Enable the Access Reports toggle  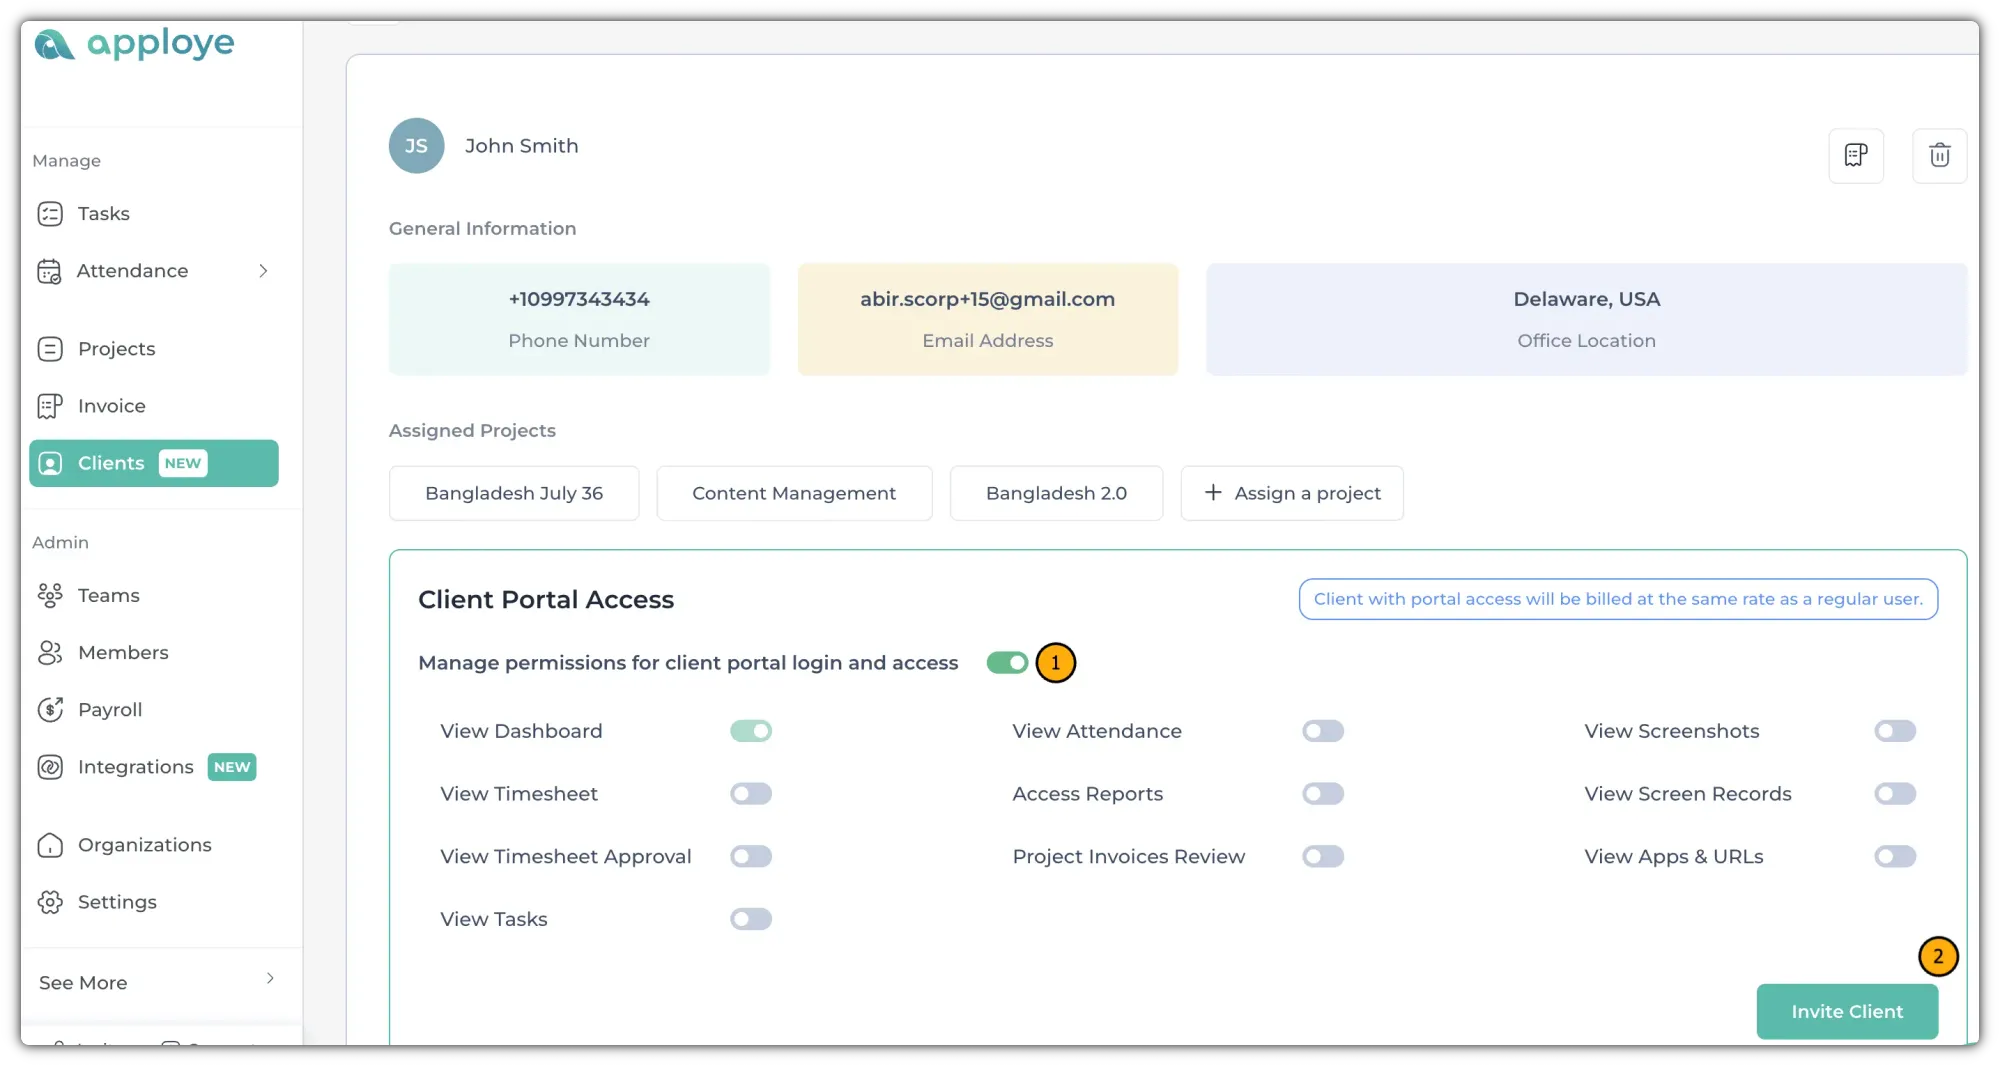click(x=1323, y=794)
